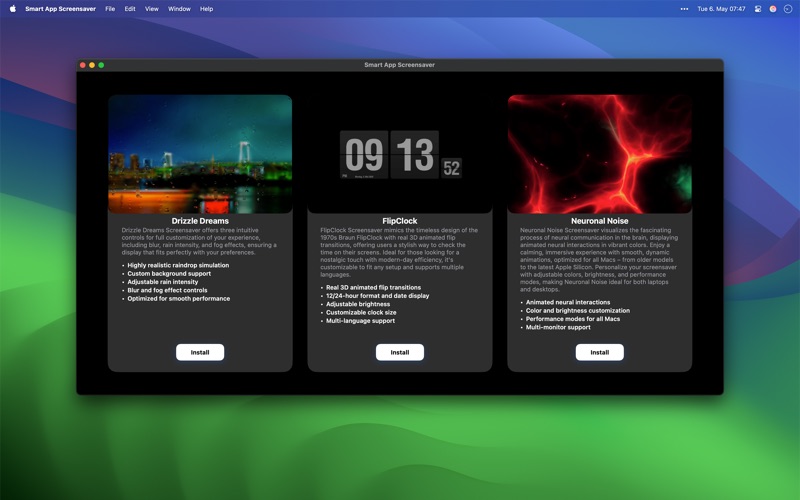Click 'Multi-language support' bullet
800x500 pixels.
click(x=360, y=321)
